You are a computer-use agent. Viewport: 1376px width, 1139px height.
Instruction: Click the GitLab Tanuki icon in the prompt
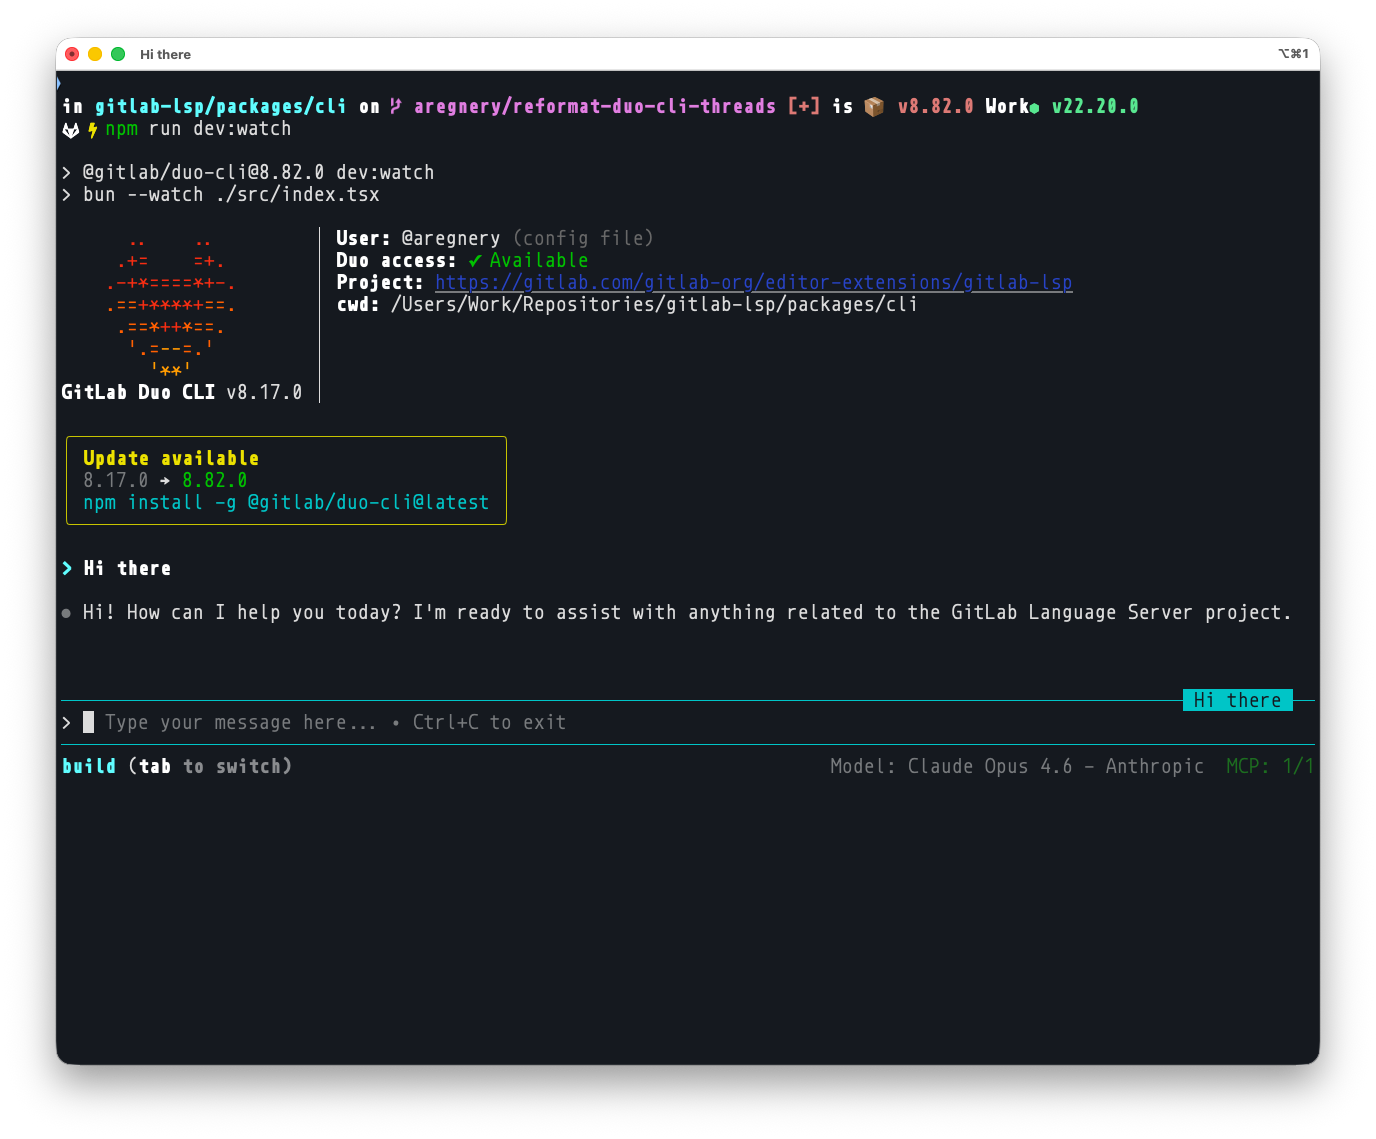coord(70,128)
